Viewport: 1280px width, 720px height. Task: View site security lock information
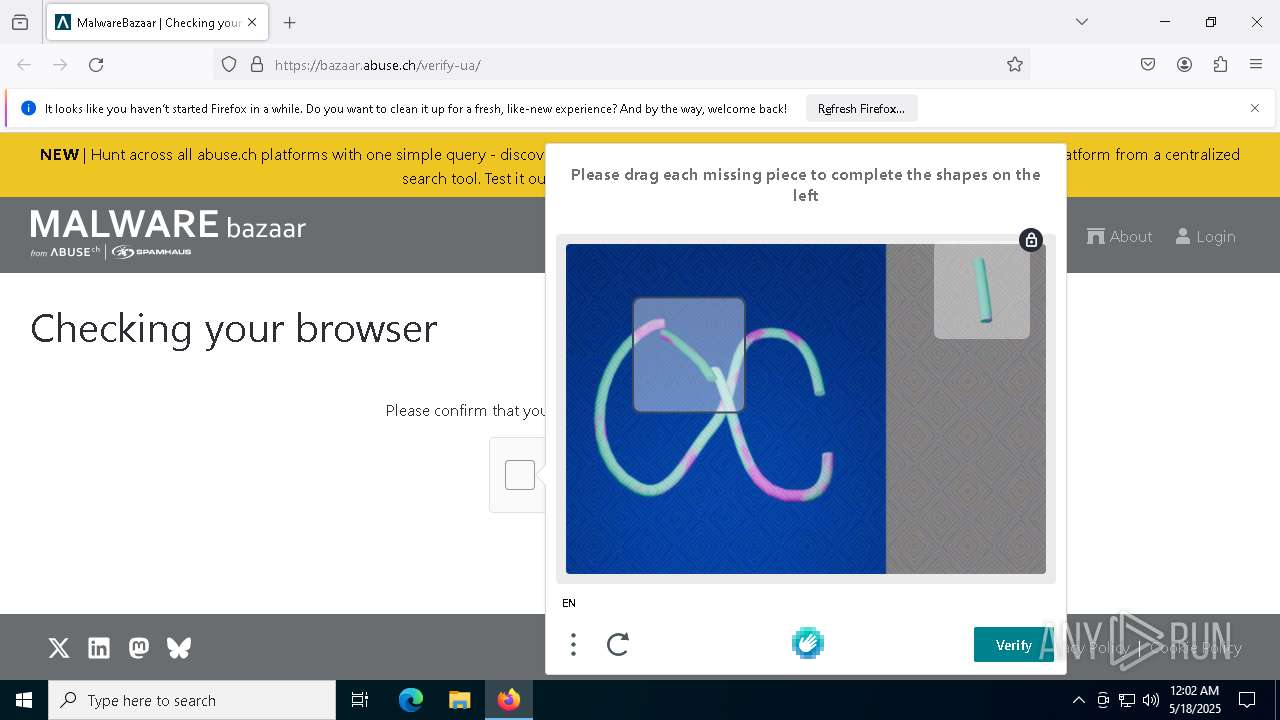click(257, 65)
